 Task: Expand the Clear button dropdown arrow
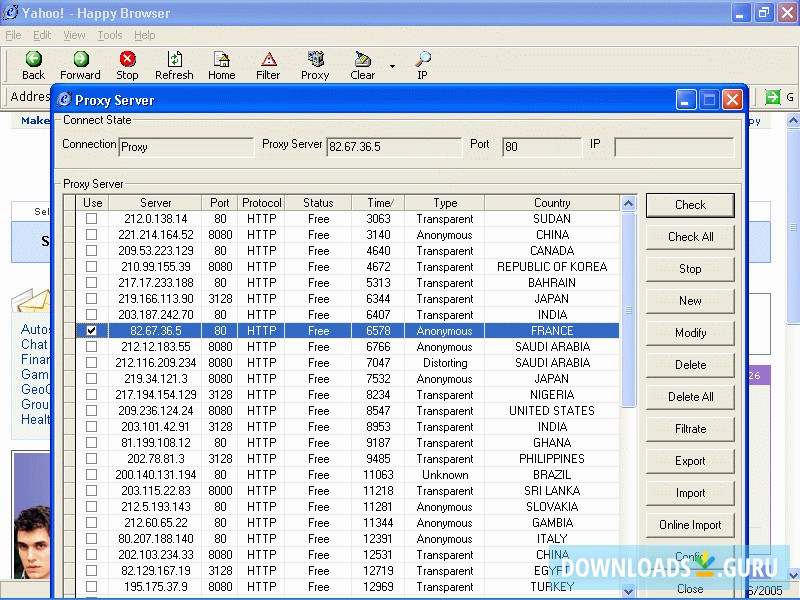click(x=392, y=67)
